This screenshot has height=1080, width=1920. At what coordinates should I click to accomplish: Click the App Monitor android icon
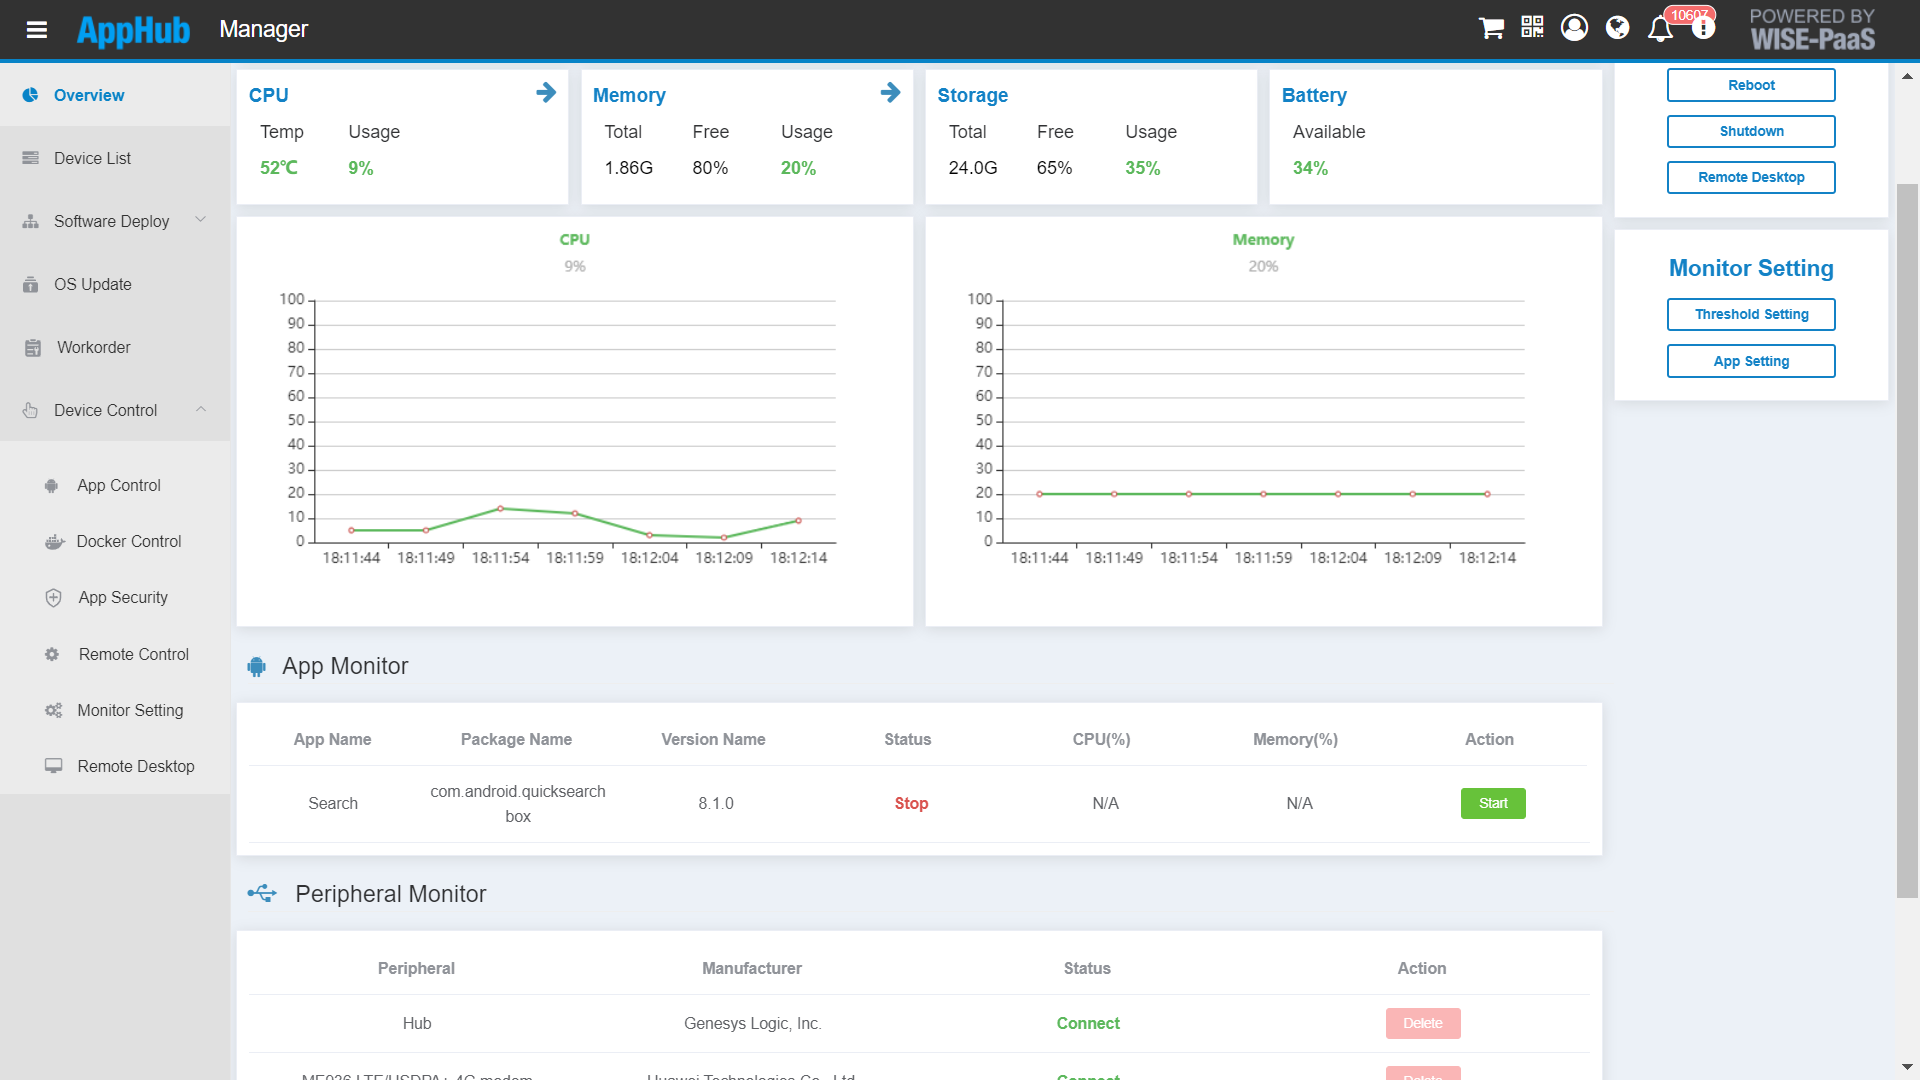257,666
